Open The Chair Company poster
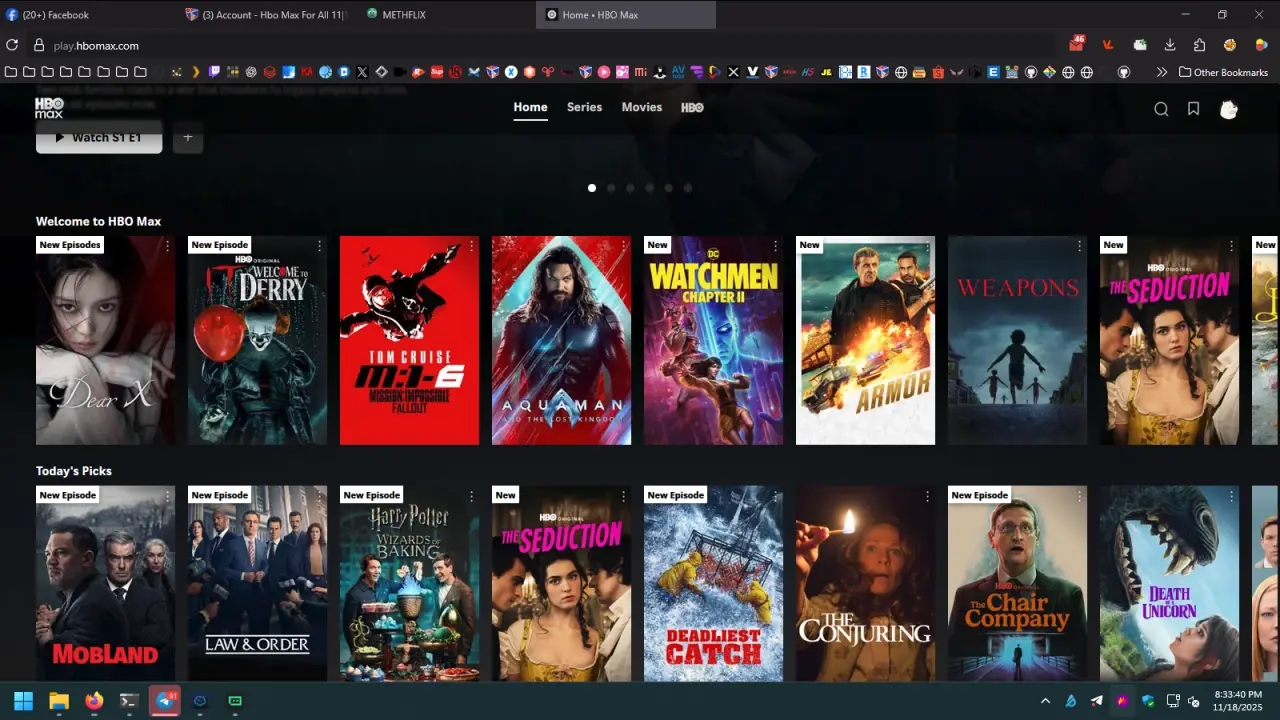This screenshot has height=720, width=1280. point(1017,584)
